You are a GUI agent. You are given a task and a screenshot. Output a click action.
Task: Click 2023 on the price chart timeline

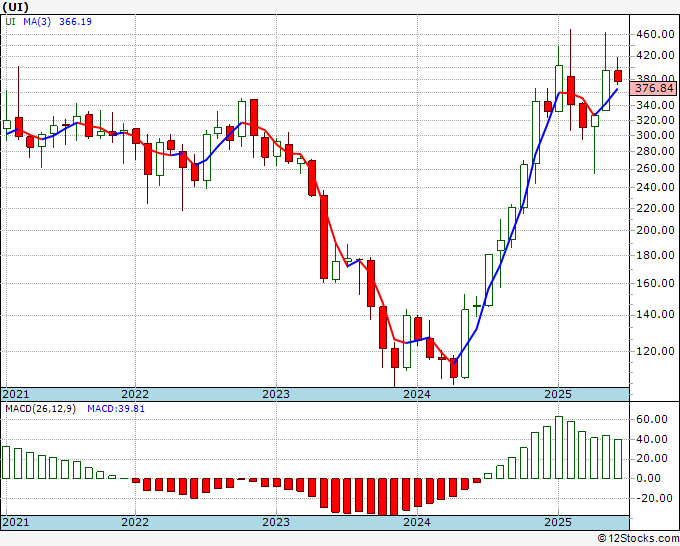(276, 394)
